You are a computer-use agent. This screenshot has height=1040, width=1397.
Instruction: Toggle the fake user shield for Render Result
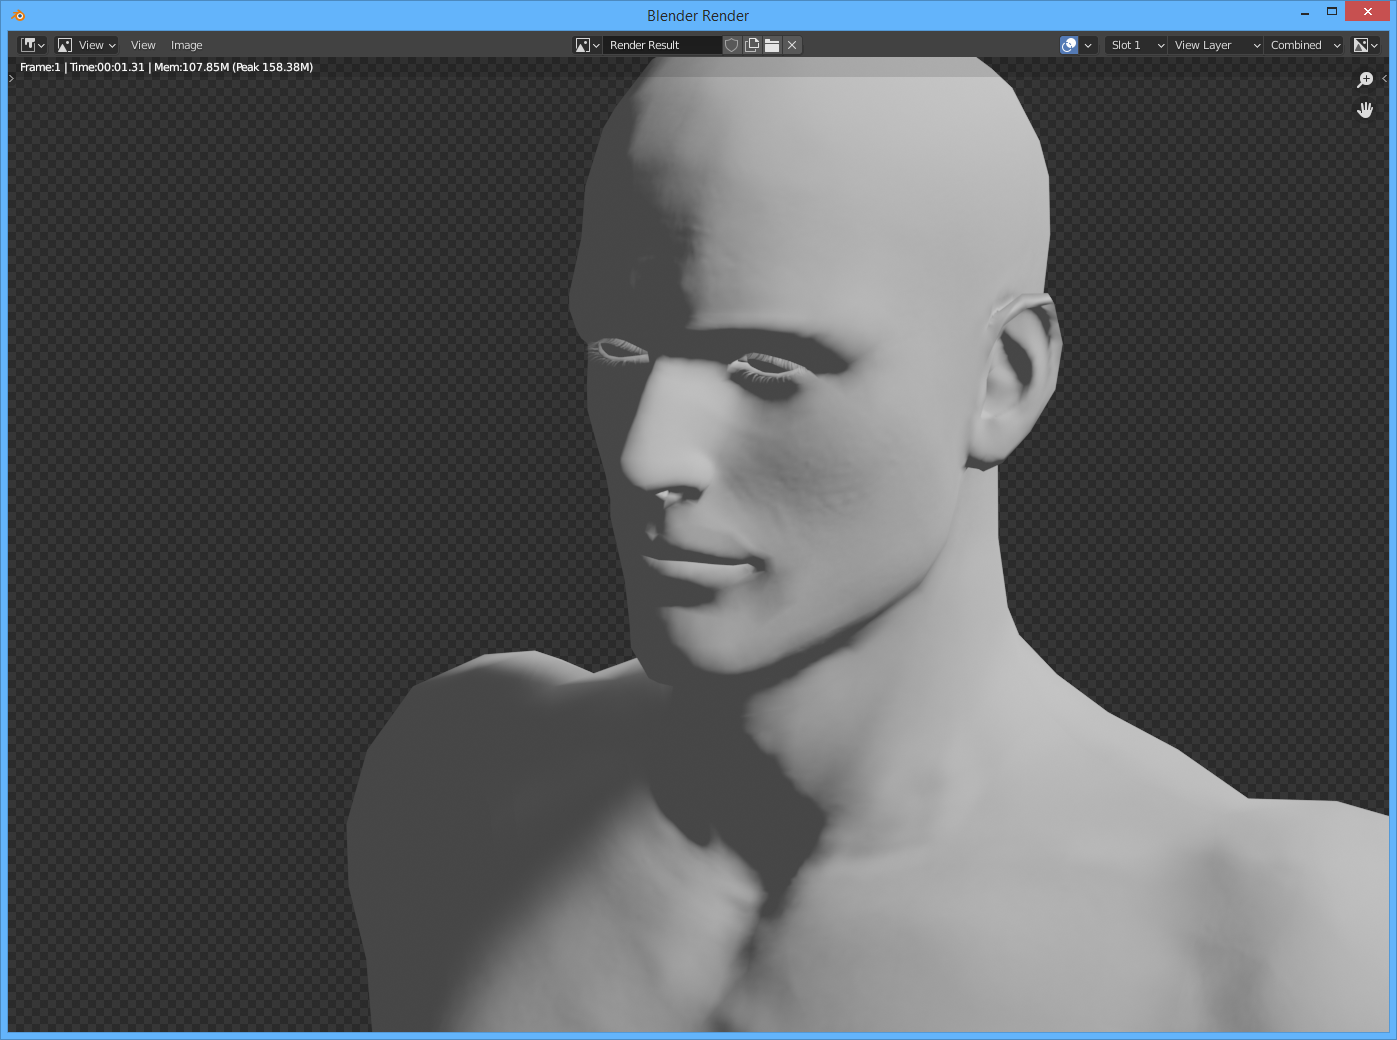point(731,44)
